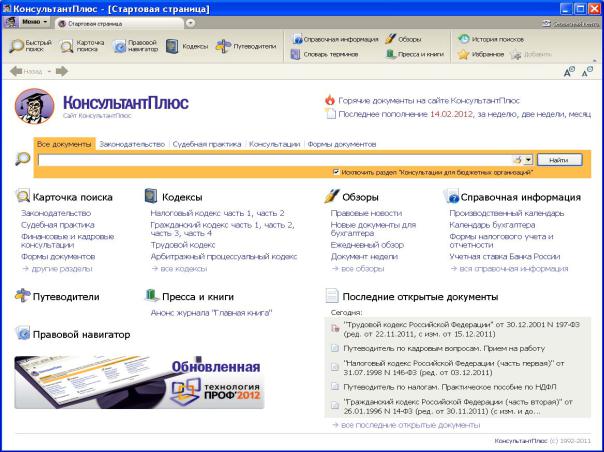The image size is (604, 452).
Task: Click the flame icon for hot documents
Action: [330, 100]
